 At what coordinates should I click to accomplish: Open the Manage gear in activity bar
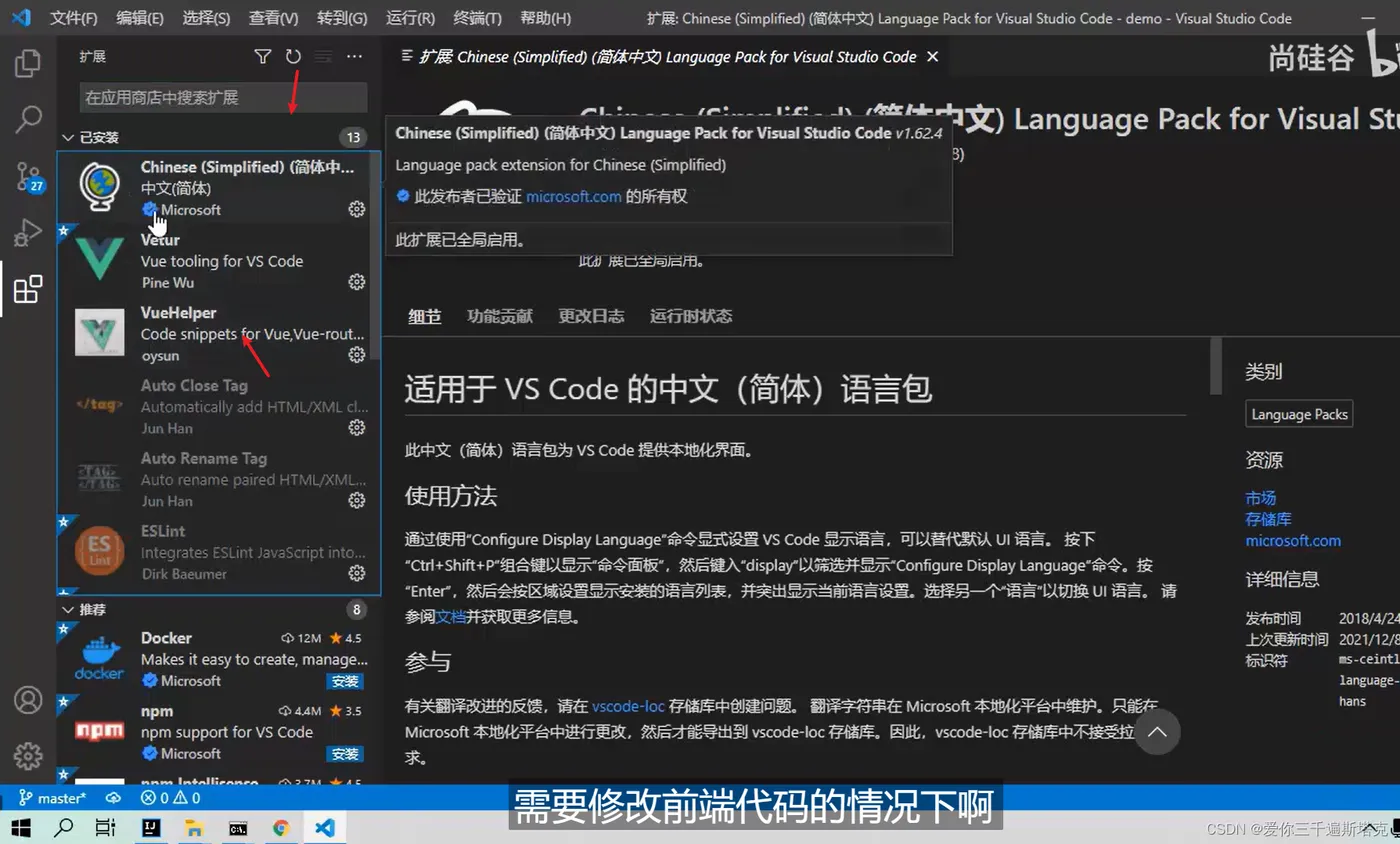click(x=28, y=755)
